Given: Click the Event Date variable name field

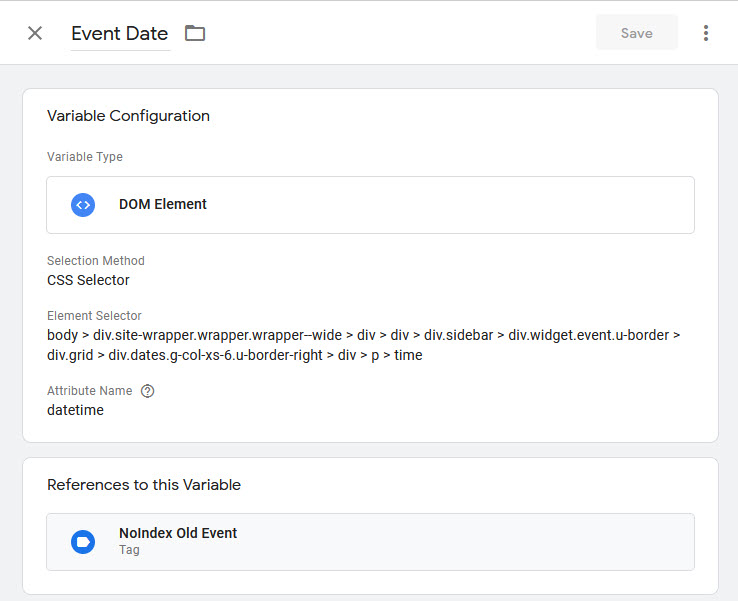Looking at the screenshot, I should pos(120,33).
